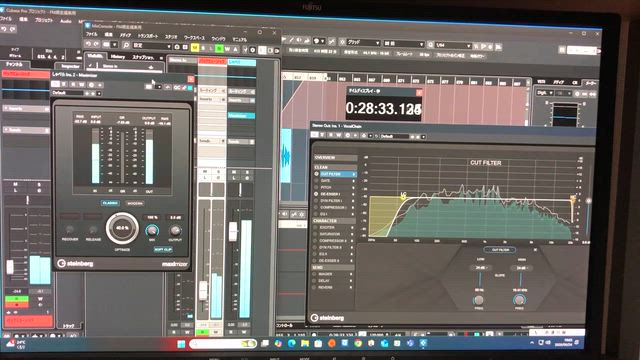Toggle the green R button under selected channel
Image resolution: width=640 pixels, height=360 pixels.
202,332
